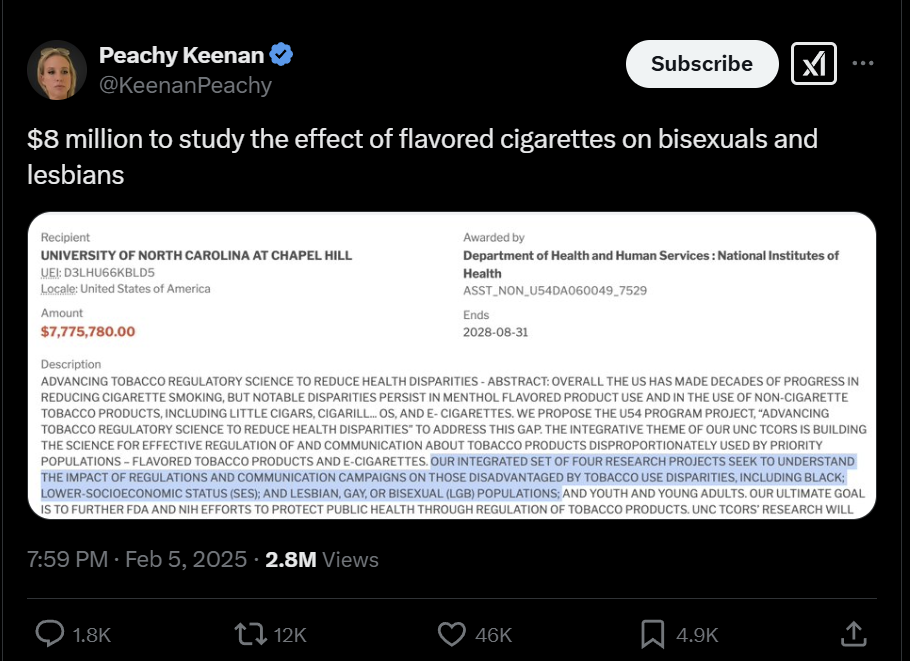Screen dimensions: 910x661
Task: Open the share arrow icon
Action: click(x=853, y=634)
